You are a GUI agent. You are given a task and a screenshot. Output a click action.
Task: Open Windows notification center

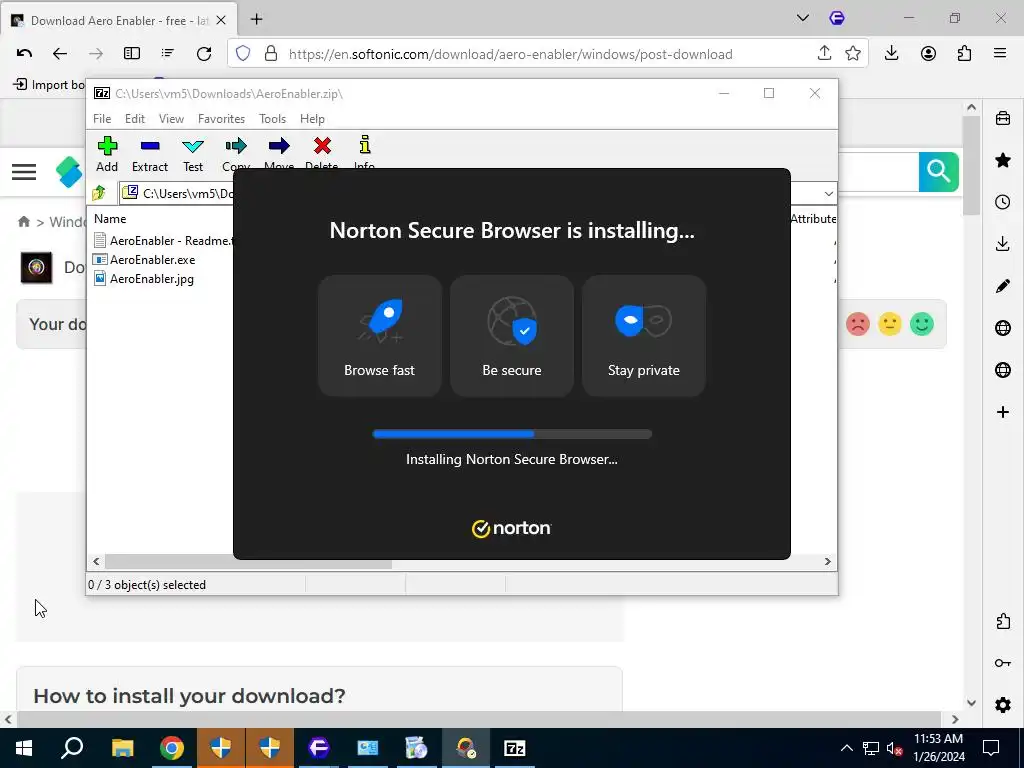click(x=991, y=748)
